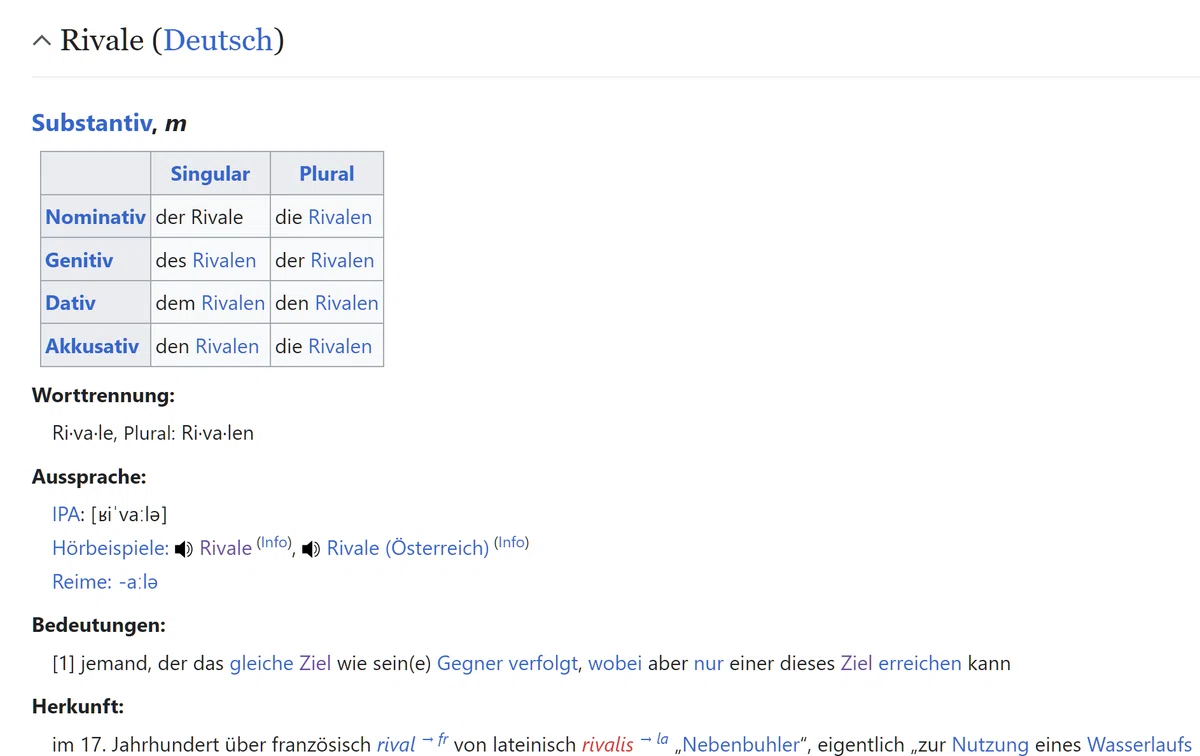The image size is (1200, 756).
Task: Click Rivalen in Dativ Plural cell
Action: coord(347,303)
